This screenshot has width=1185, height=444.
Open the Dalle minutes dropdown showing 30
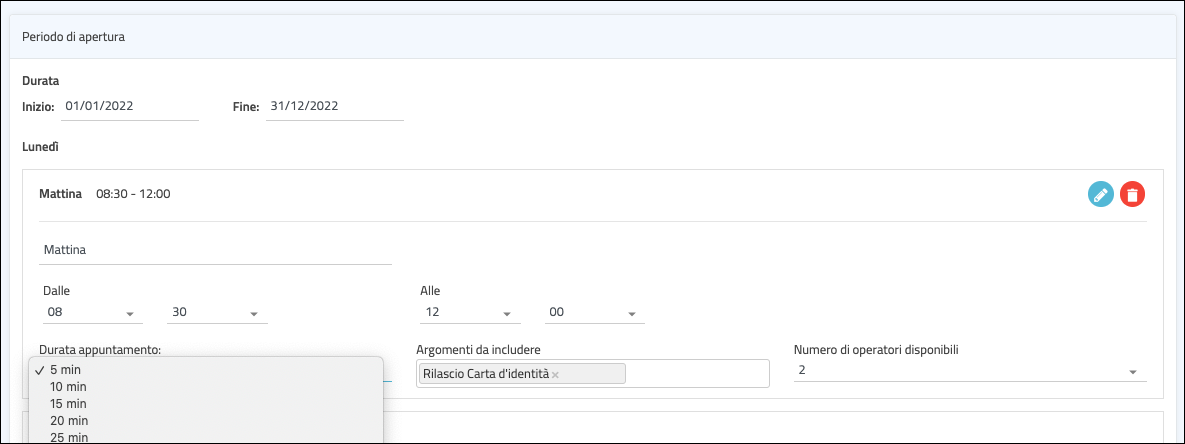217,313
